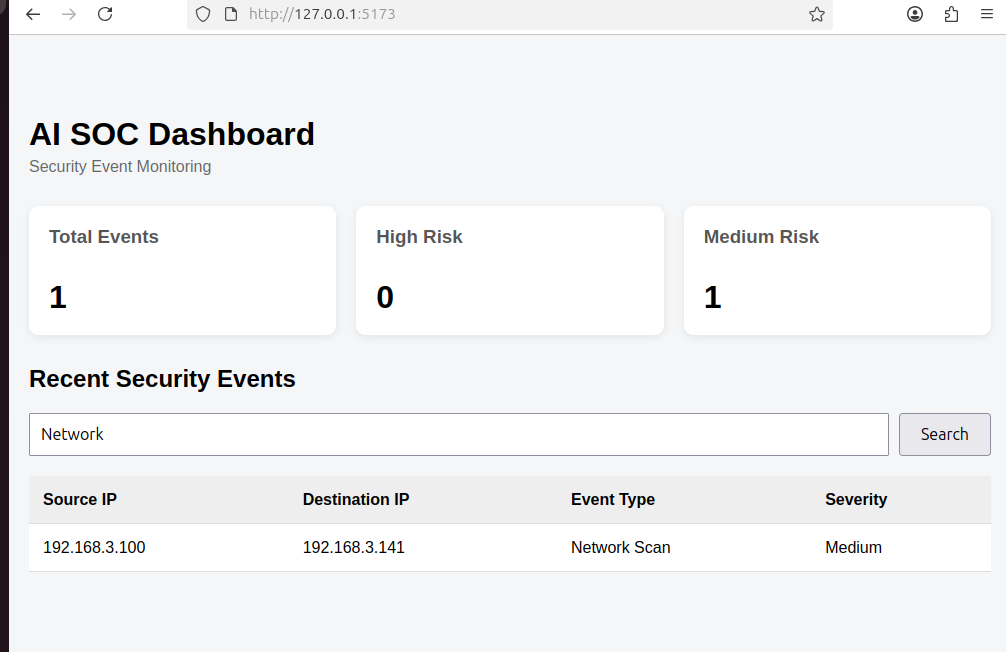Select destination IP 192.168.3.141 cell

[354, 547]
